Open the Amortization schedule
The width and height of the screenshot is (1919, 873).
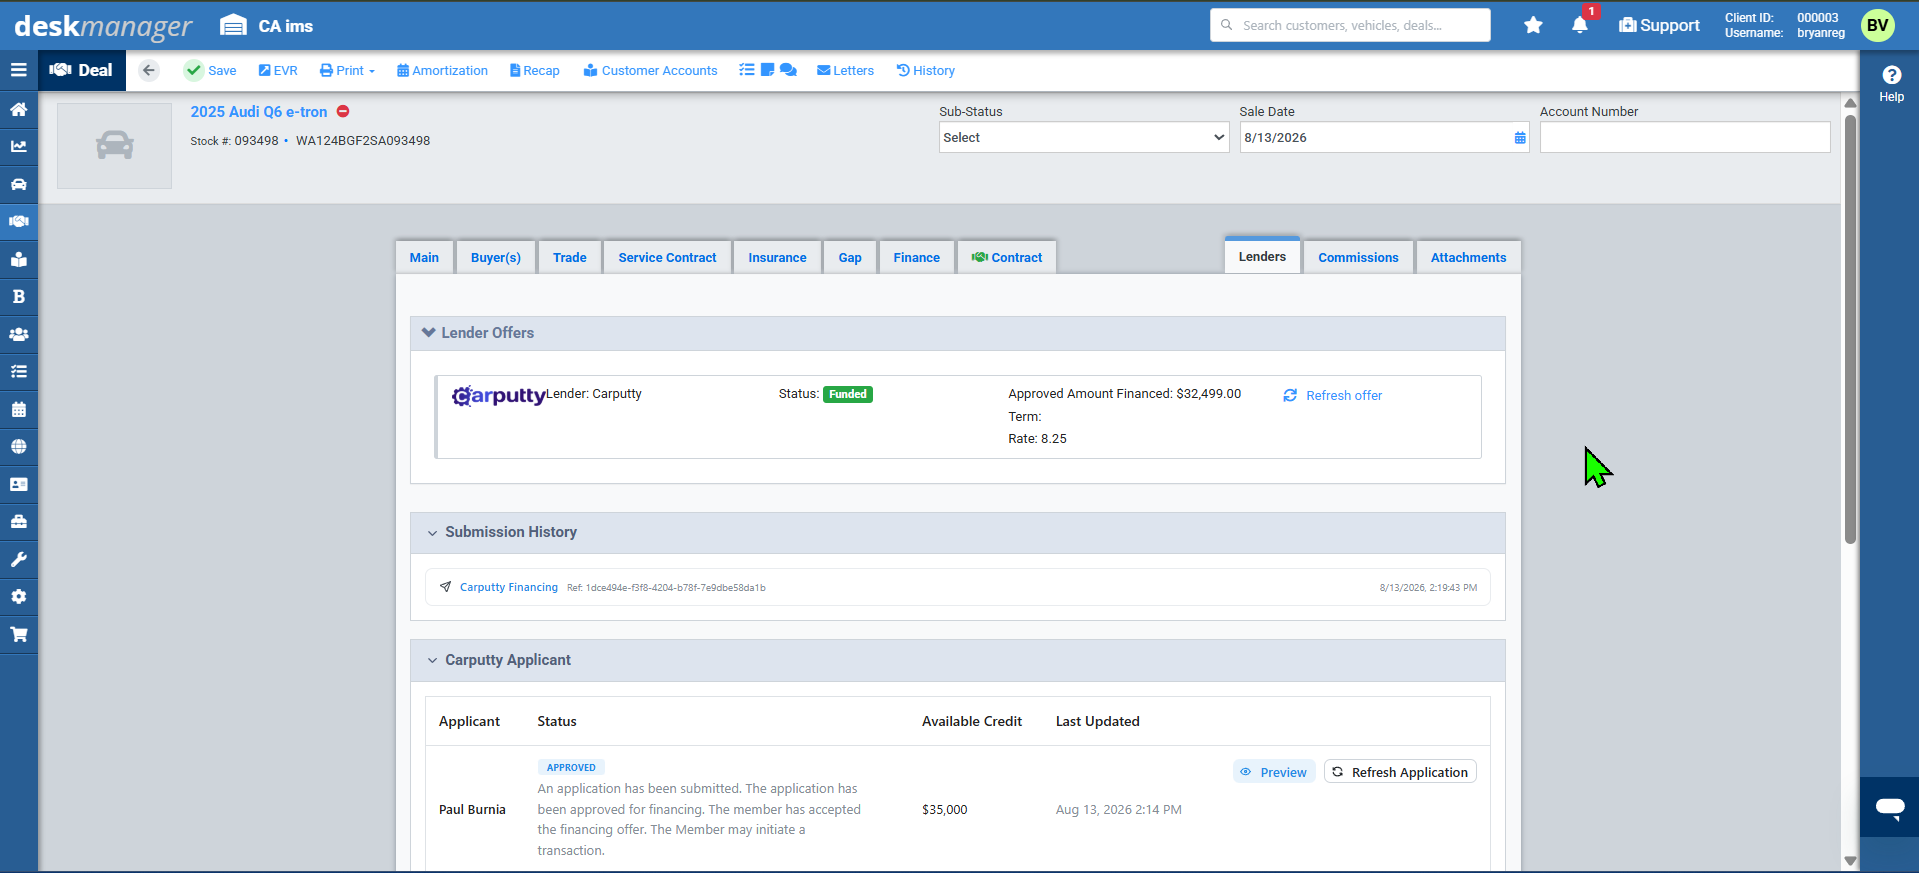tap(442, 70)
